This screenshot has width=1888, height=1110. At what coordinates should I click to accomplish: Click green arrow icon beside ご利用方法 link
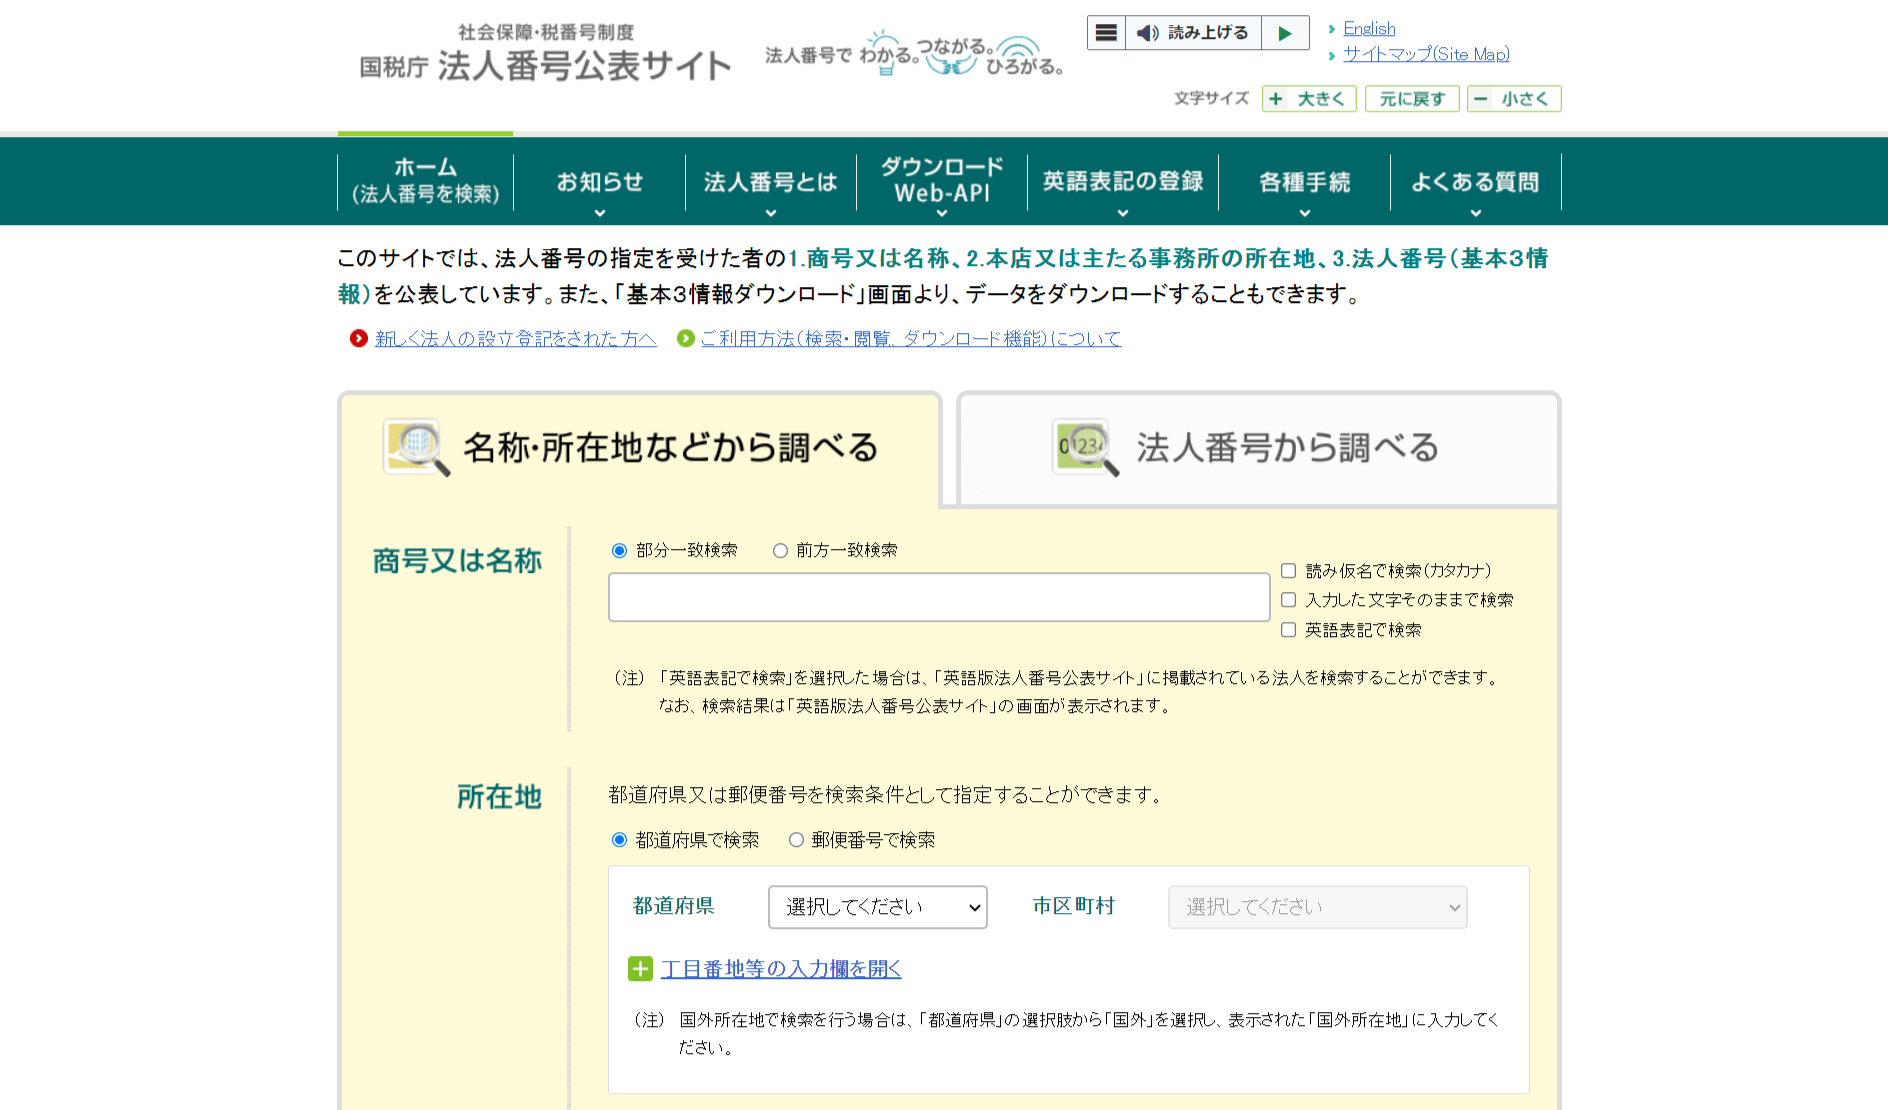pos(685,339)
